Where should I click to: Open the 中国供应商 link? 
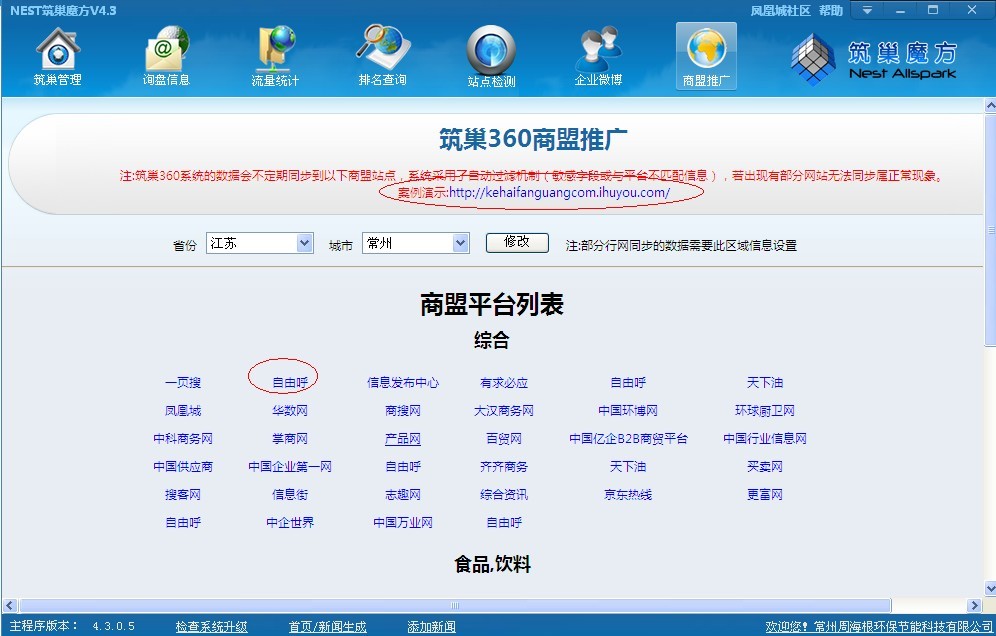pos(183,466)
